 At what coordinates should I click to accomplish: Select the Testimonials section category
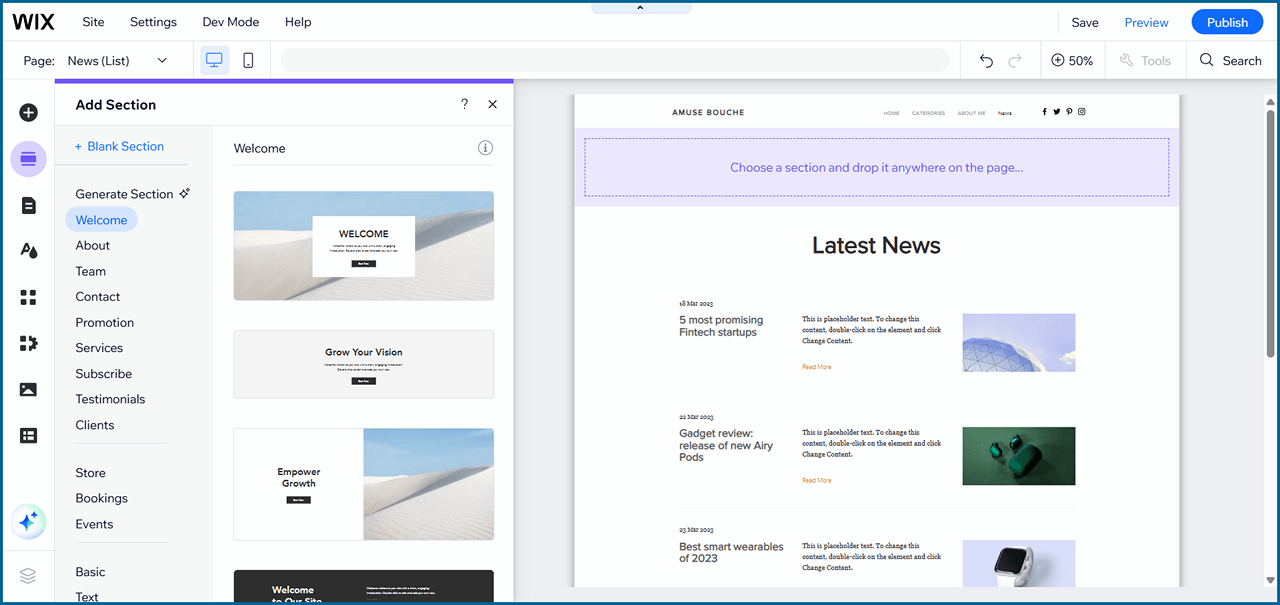coord(110,399)
